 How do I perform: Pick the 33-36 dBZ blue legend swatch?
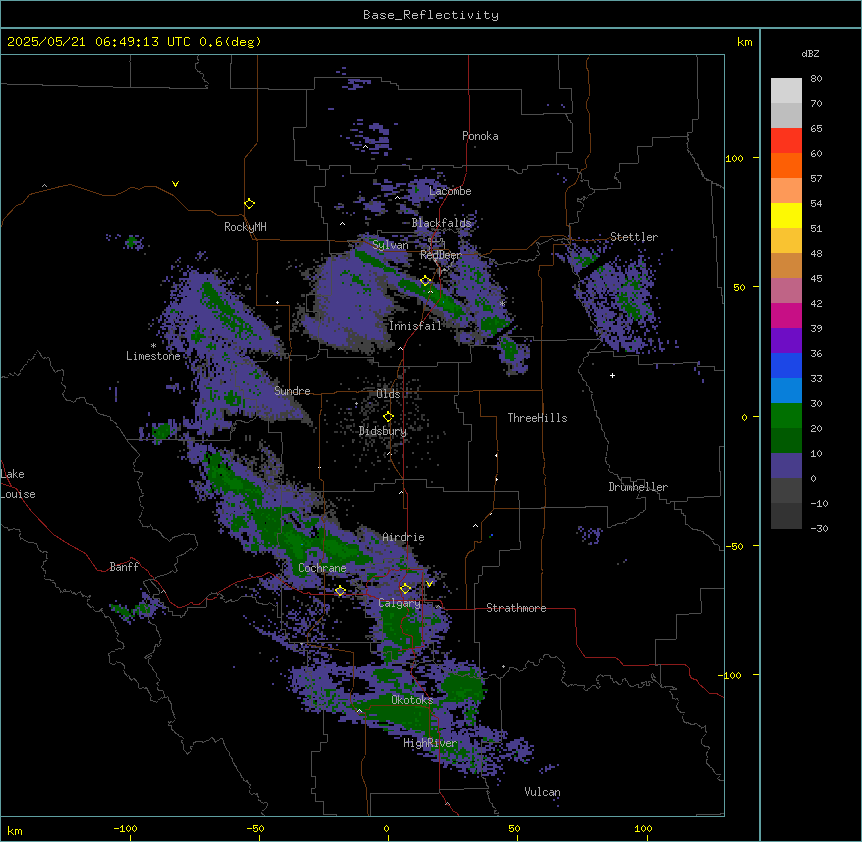click(x=786, y=365)
